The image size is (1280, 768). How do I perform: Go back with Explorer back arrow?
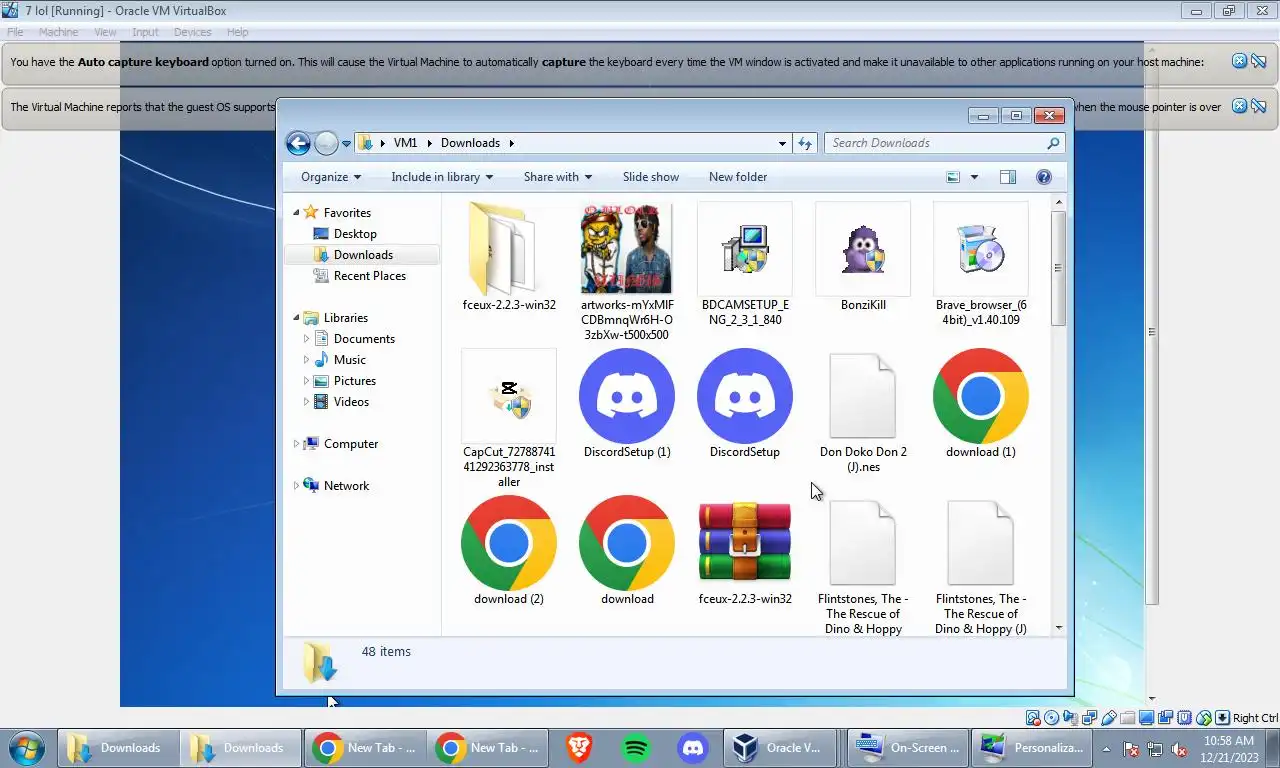[298, 143]
